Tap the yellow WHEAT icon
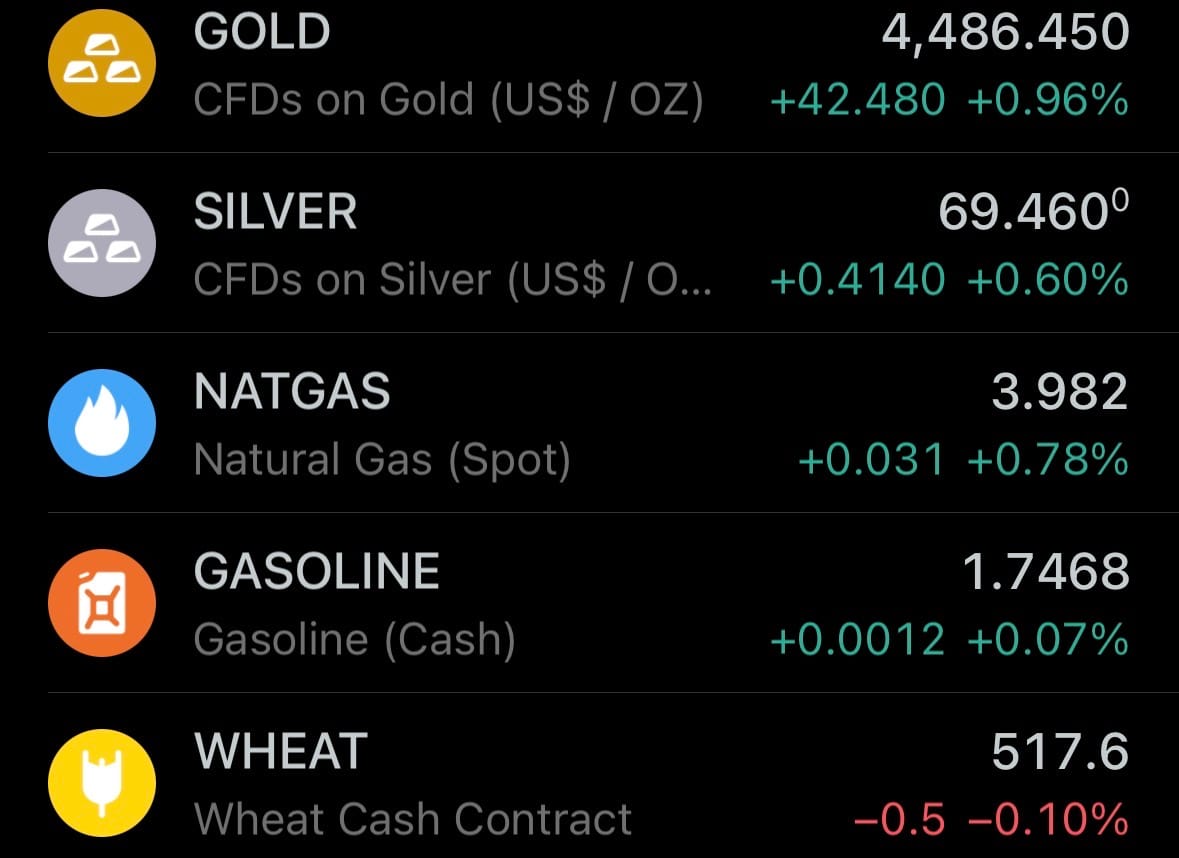1179x858 pixels. 102,782
